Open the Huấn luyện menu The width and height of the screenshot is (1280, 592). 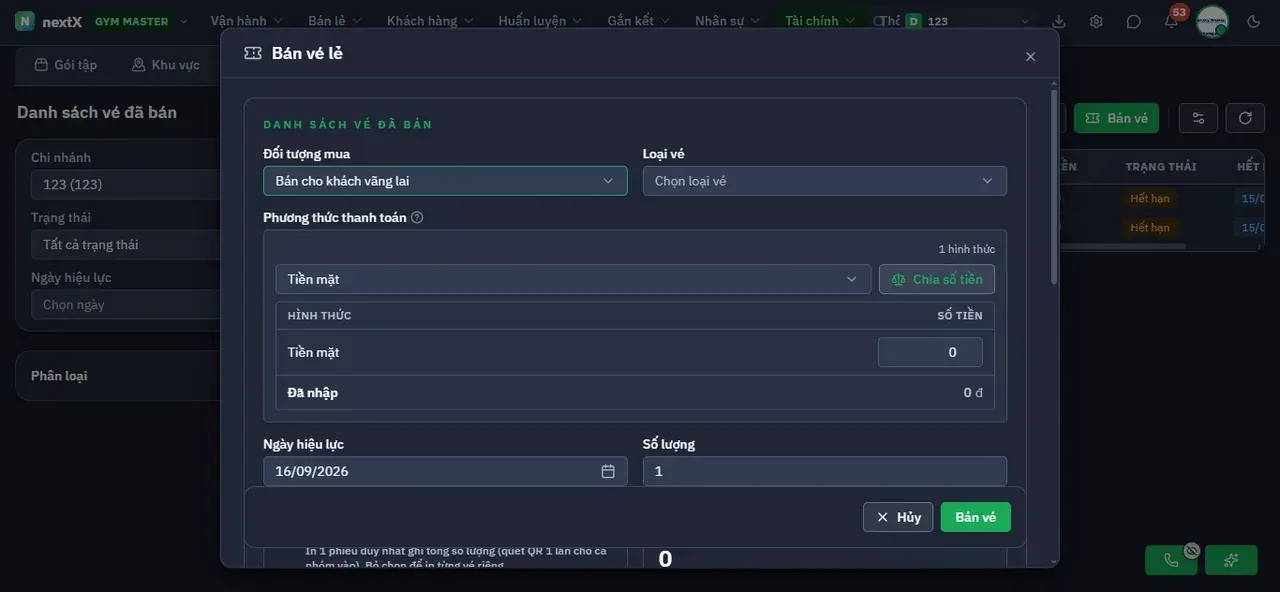point(540,21)
